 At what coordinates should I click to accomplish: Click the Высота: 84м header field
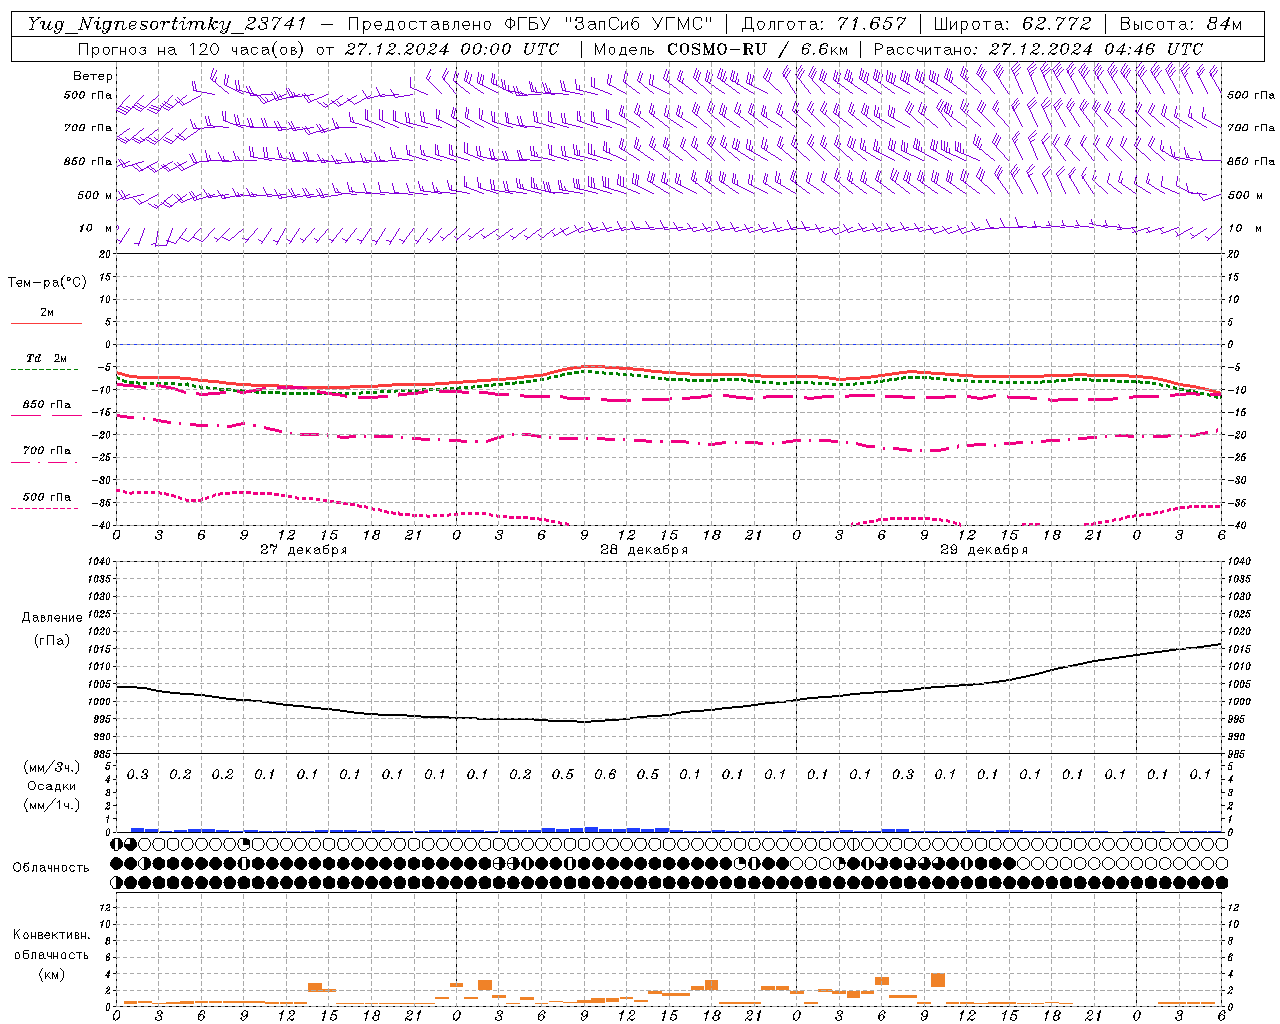pyautogui.click(x=1181, y=24)
